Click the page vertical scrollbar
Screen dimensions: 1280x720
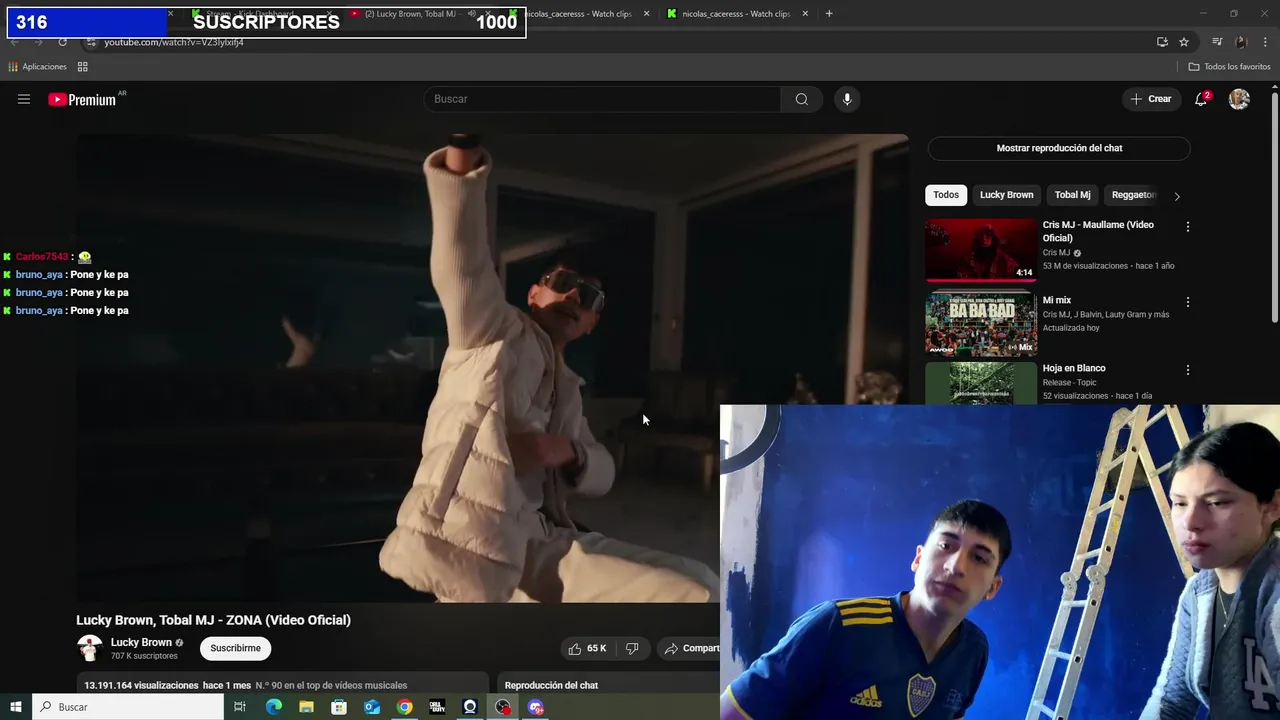click(1274, 208)
